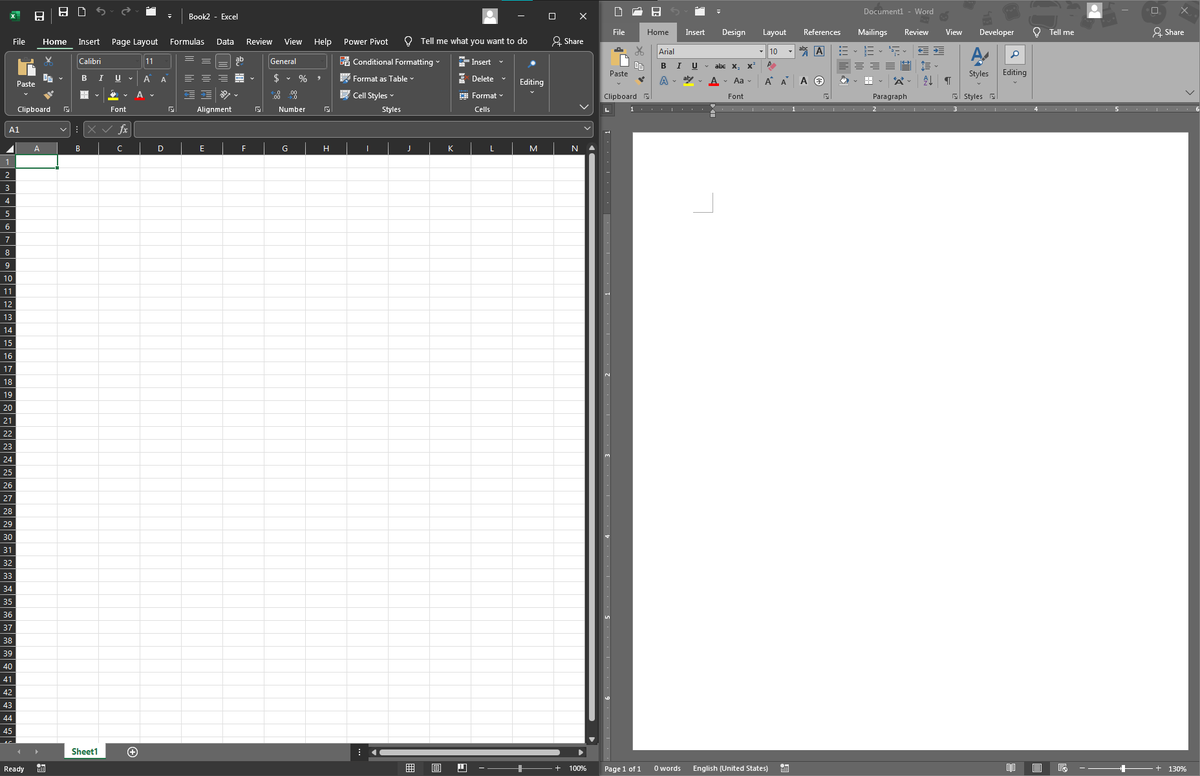Open Excel Fill Color dropdown arrow
Screen dimensions: 1200x776
coord(125,95)
